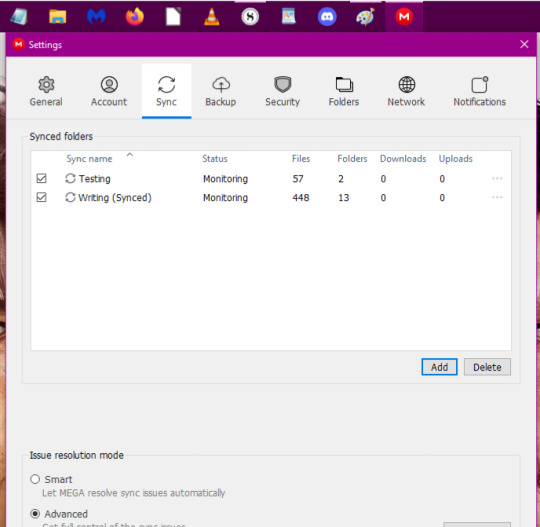Image resolution: width=540 pixels, height=527 pixels.
Task: Sort by the Files column header
Action: tap(301, 159)
